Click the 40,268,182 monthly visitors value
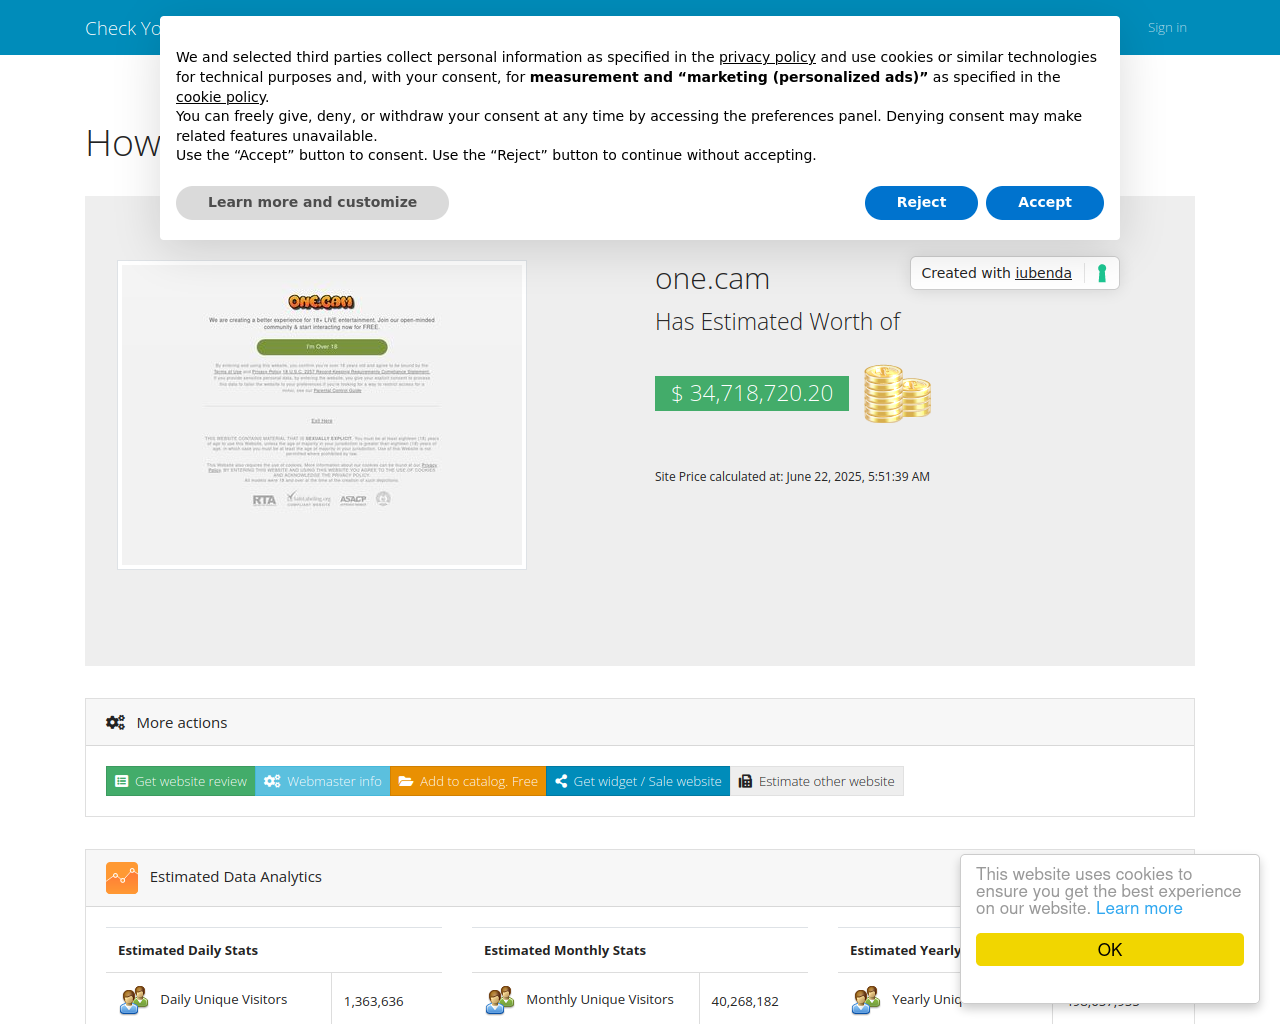The height and width of the screenshot is (1024, 1280). pyautogui.click(x=745, y=1001)
